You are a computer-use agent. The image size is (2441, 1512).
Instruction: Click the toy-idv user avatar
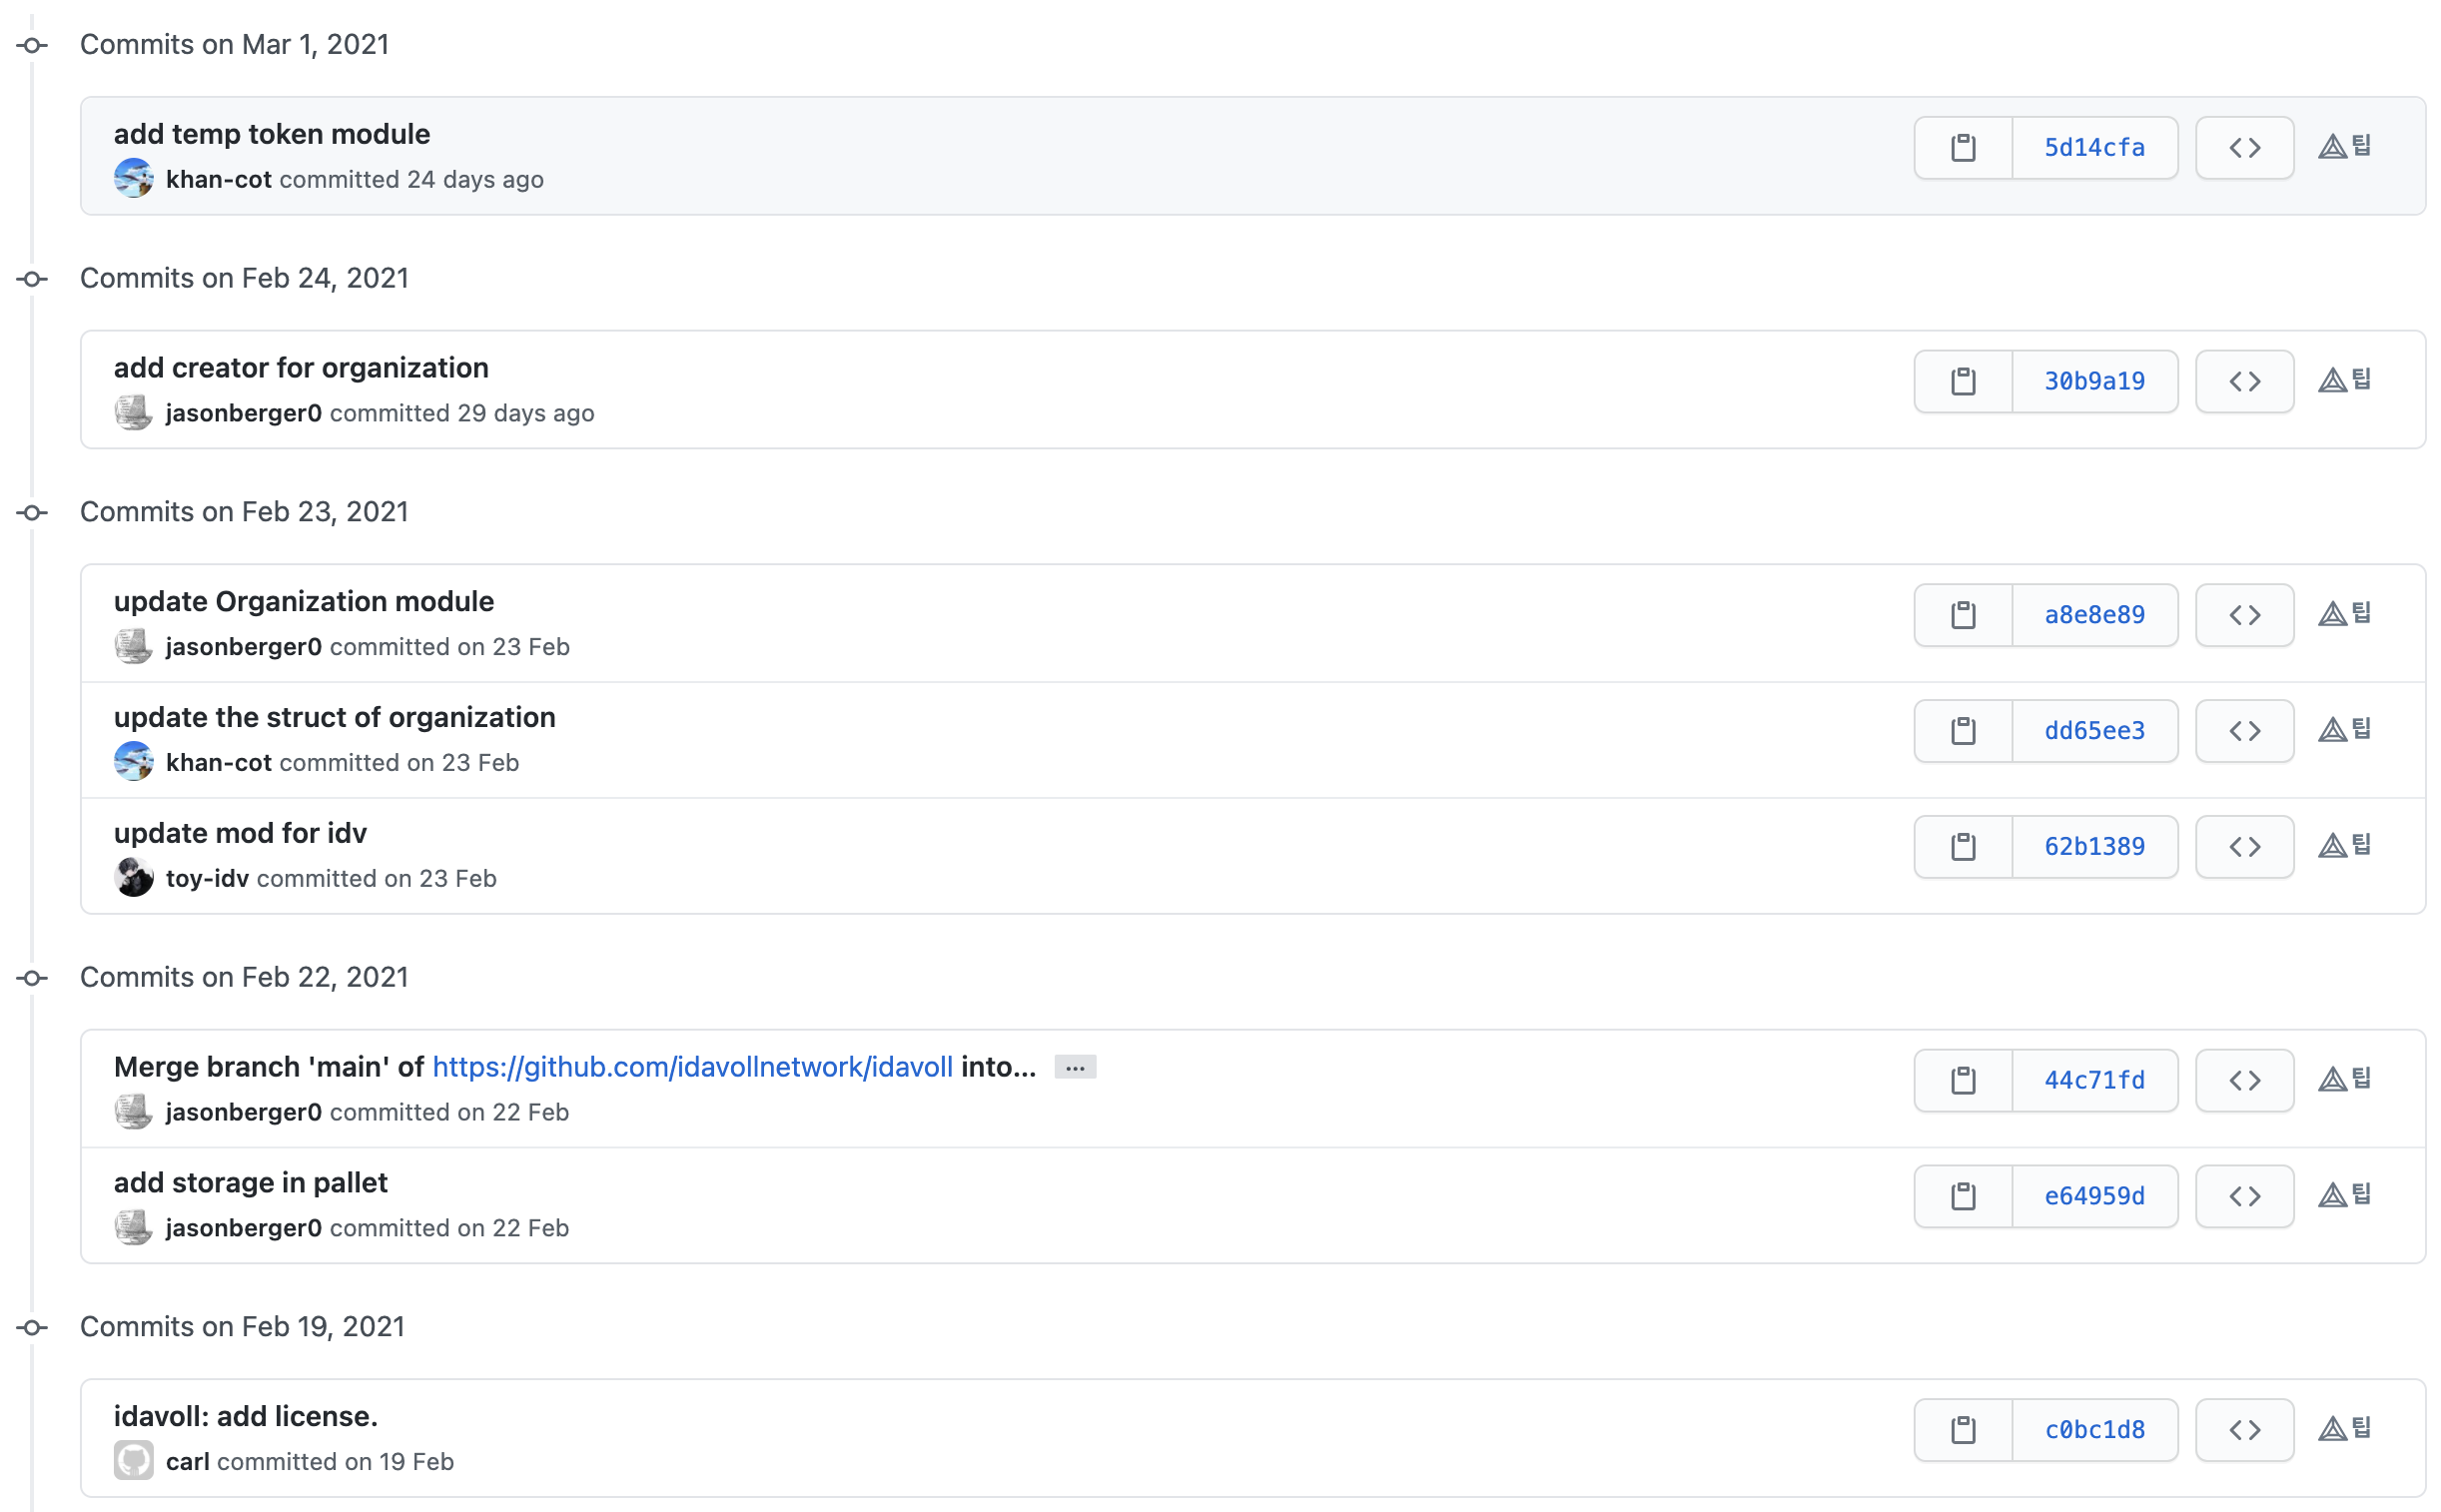pos(133,878)
